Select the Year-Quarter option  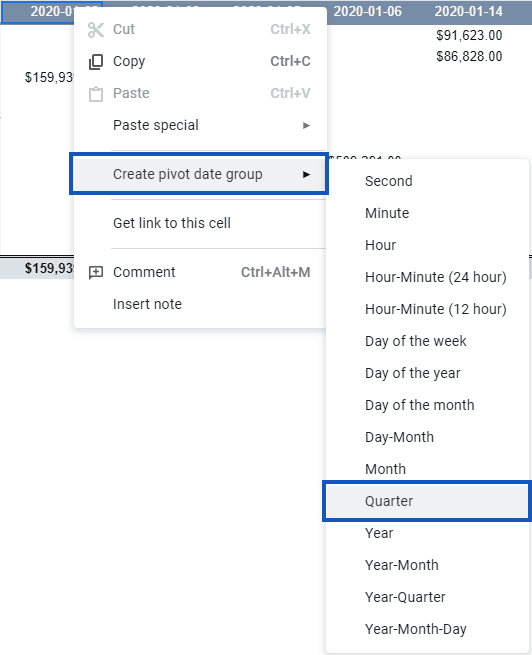(x=405, y=597)
